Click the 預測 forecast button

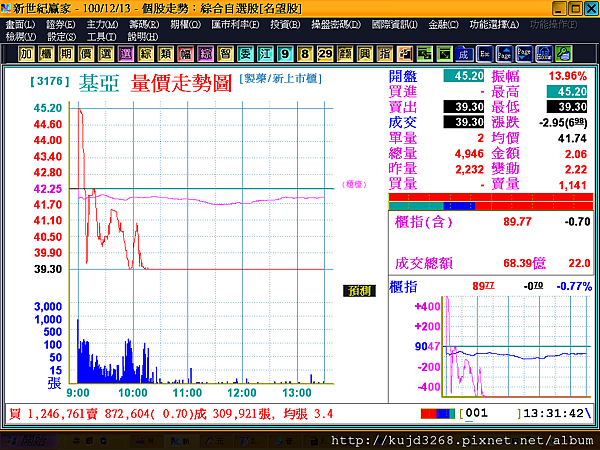pyautogui.click(x=359, y=291)
